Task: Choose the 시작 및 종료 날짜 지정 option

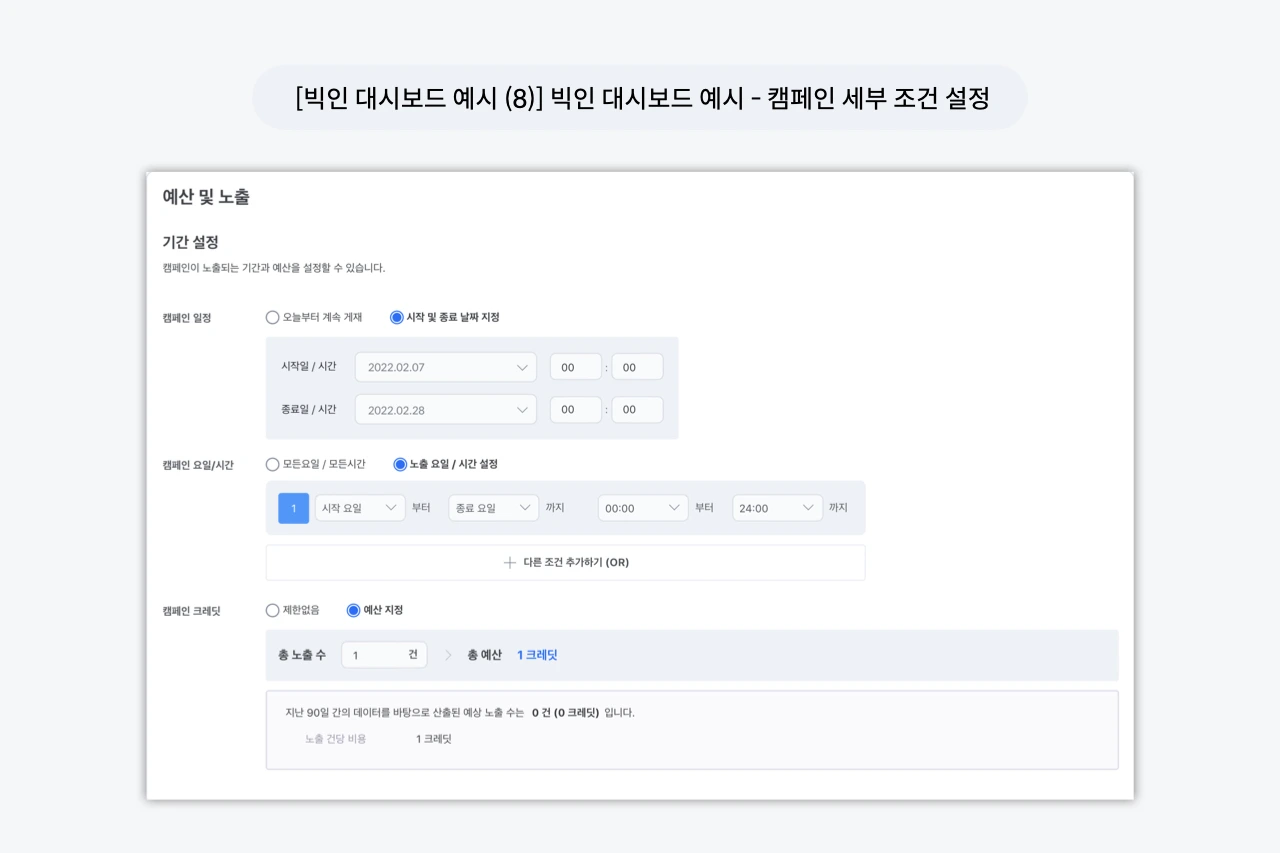Action: click(396, 317)
